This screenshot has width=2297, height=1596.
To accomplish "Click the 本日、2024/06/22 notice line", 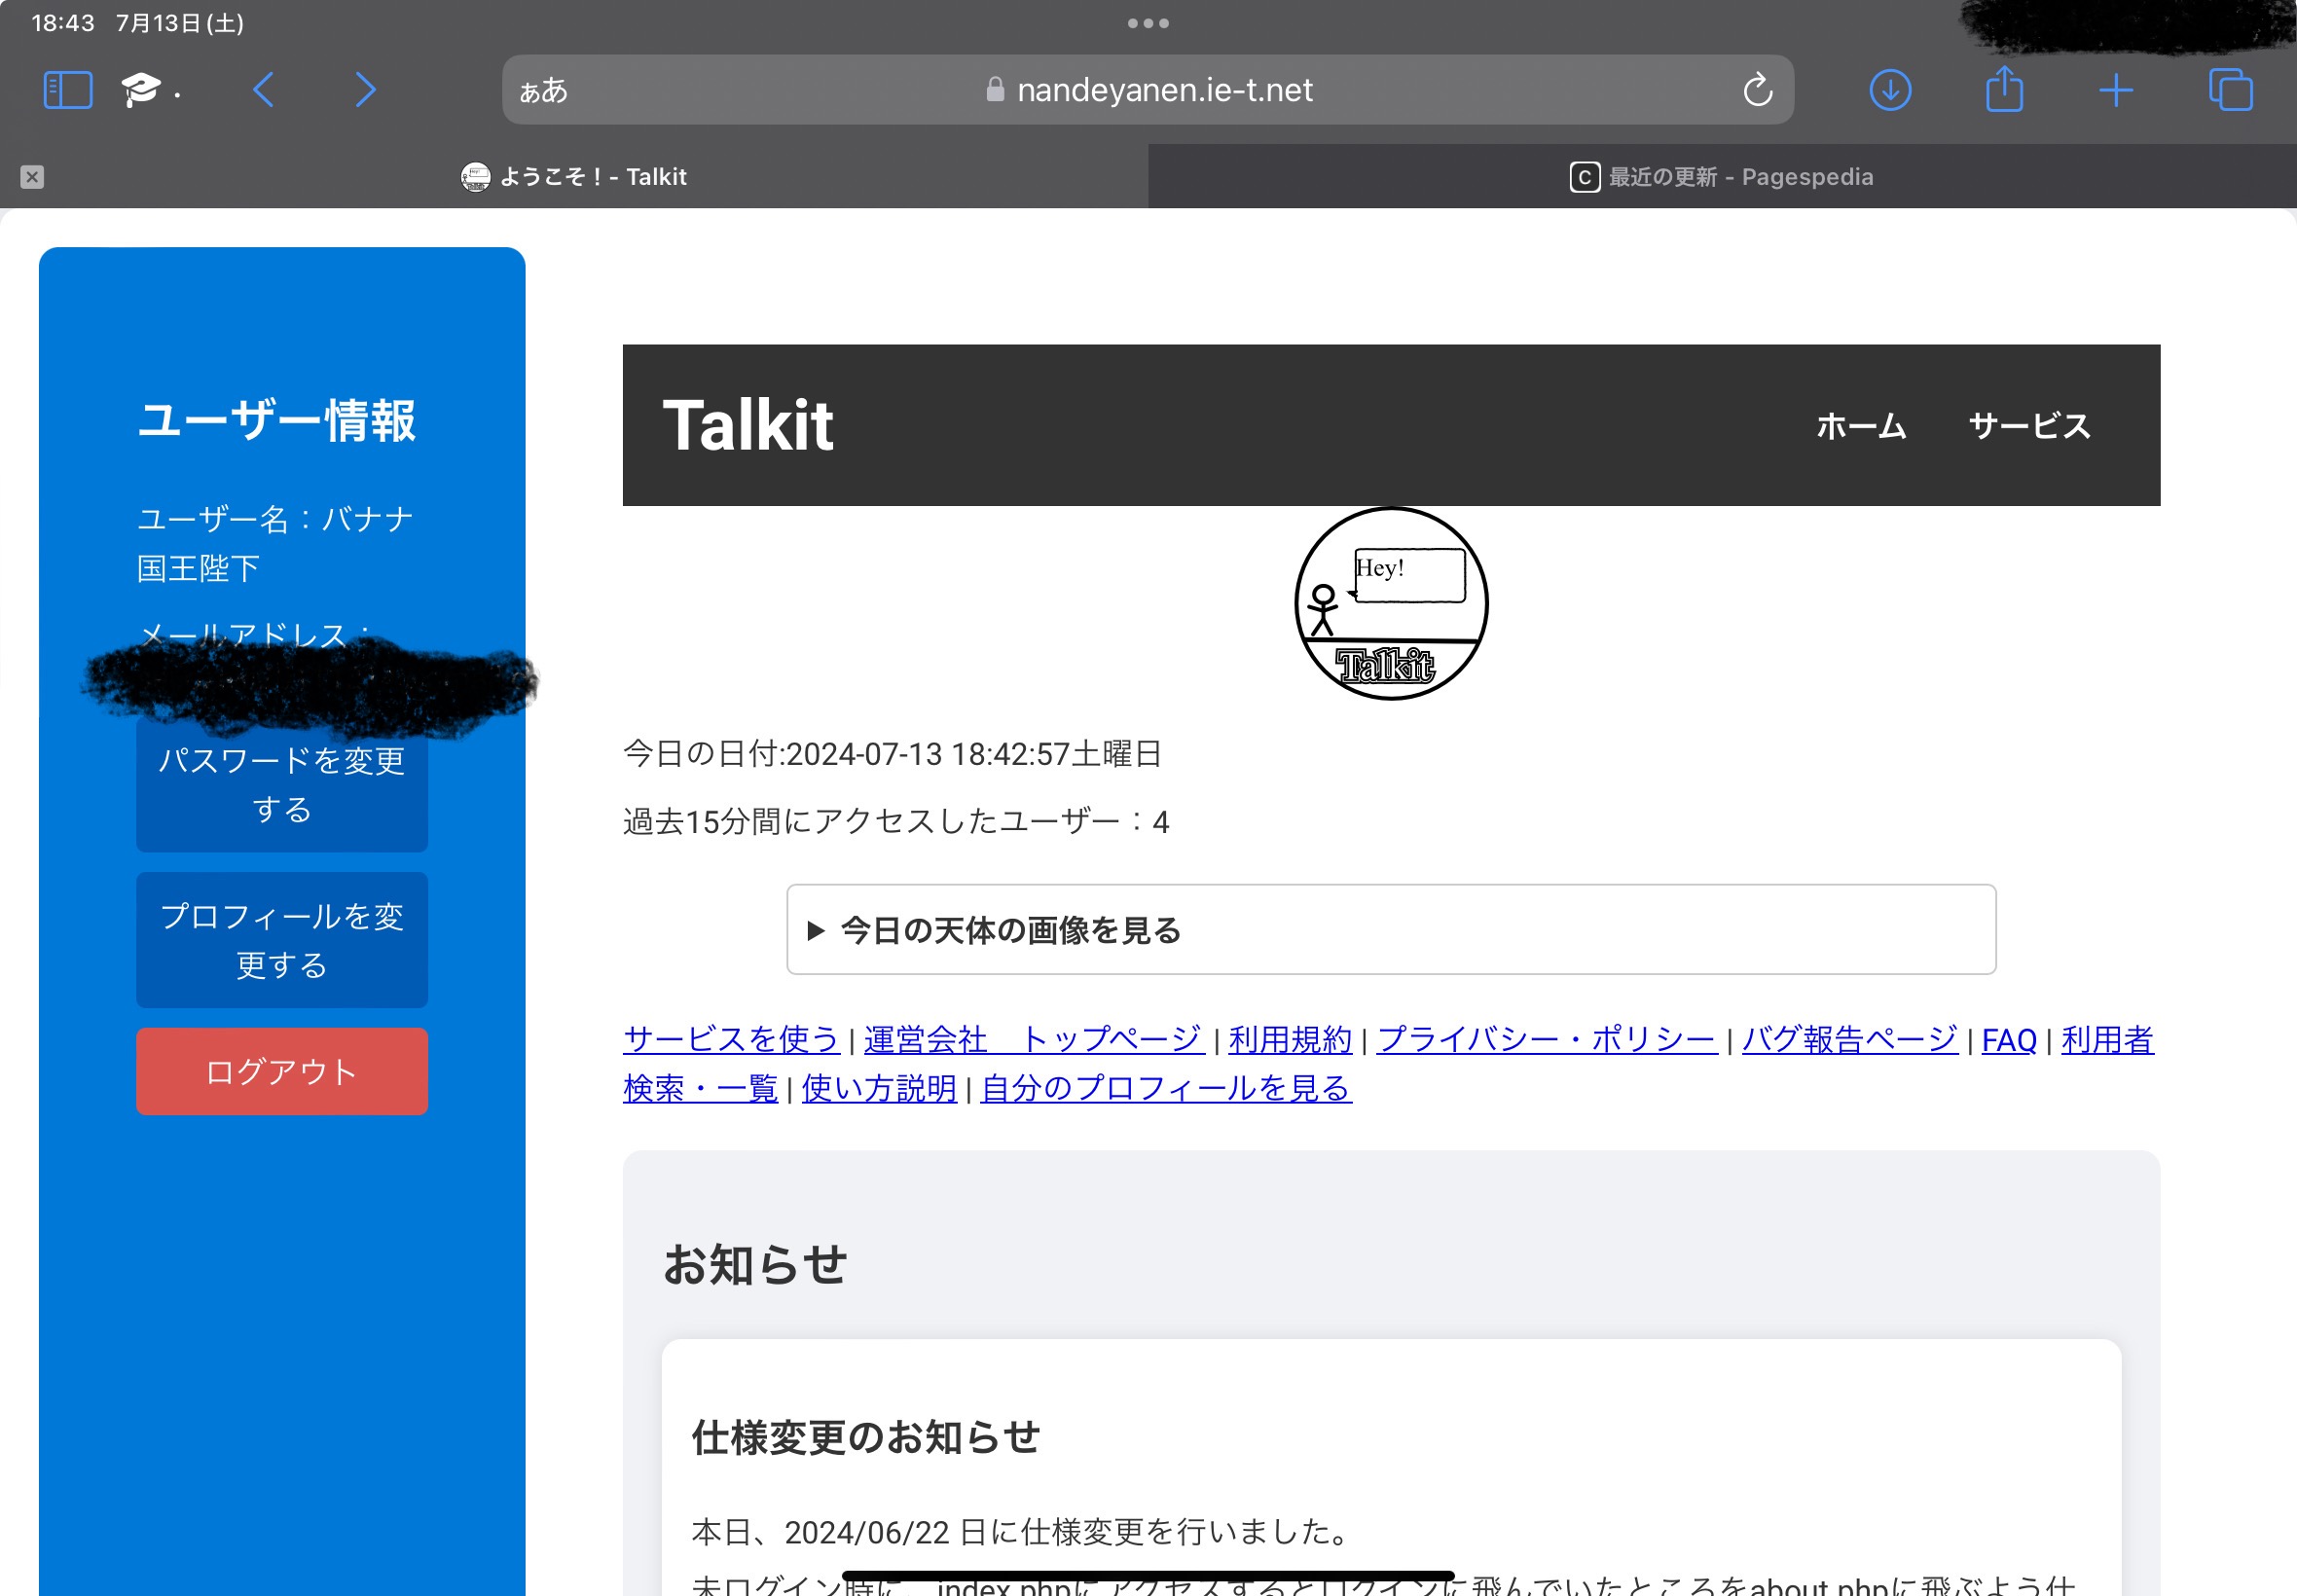I will click(1022, 1532).
